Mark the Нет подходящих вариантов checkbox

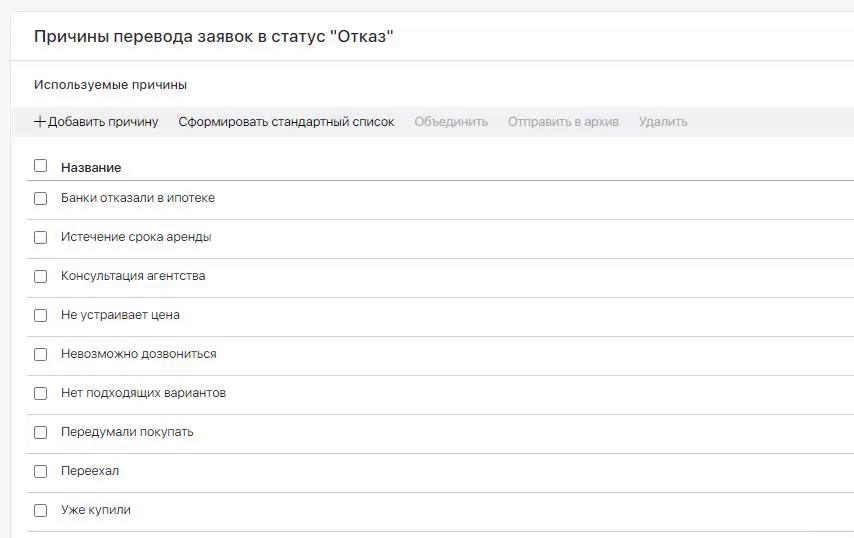[41, 393]
